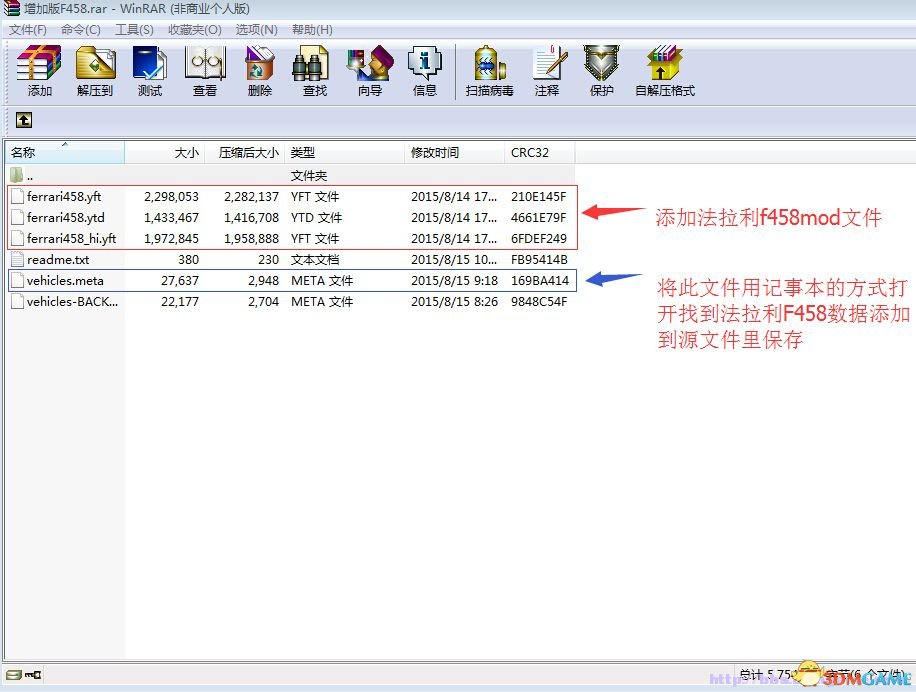Open the Commands (命令) menu

[x=81, y=29]
